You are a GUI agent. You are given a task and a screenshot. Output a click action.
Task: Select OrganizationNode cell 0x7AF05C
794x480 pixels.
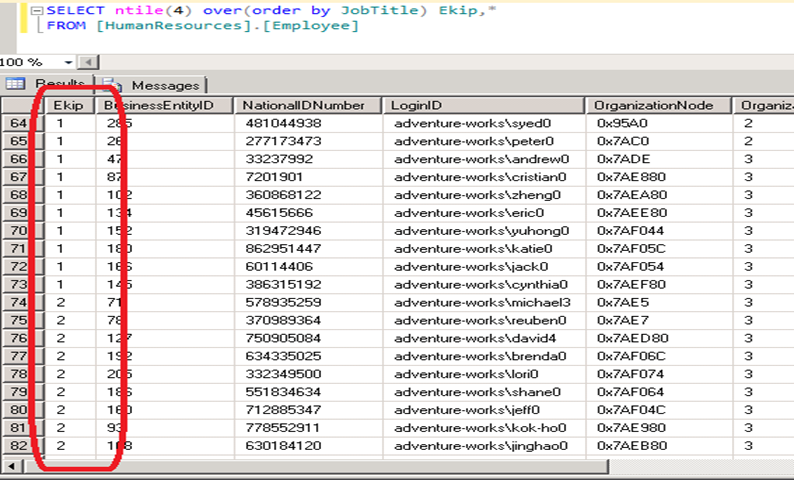(x=659, y=249)
